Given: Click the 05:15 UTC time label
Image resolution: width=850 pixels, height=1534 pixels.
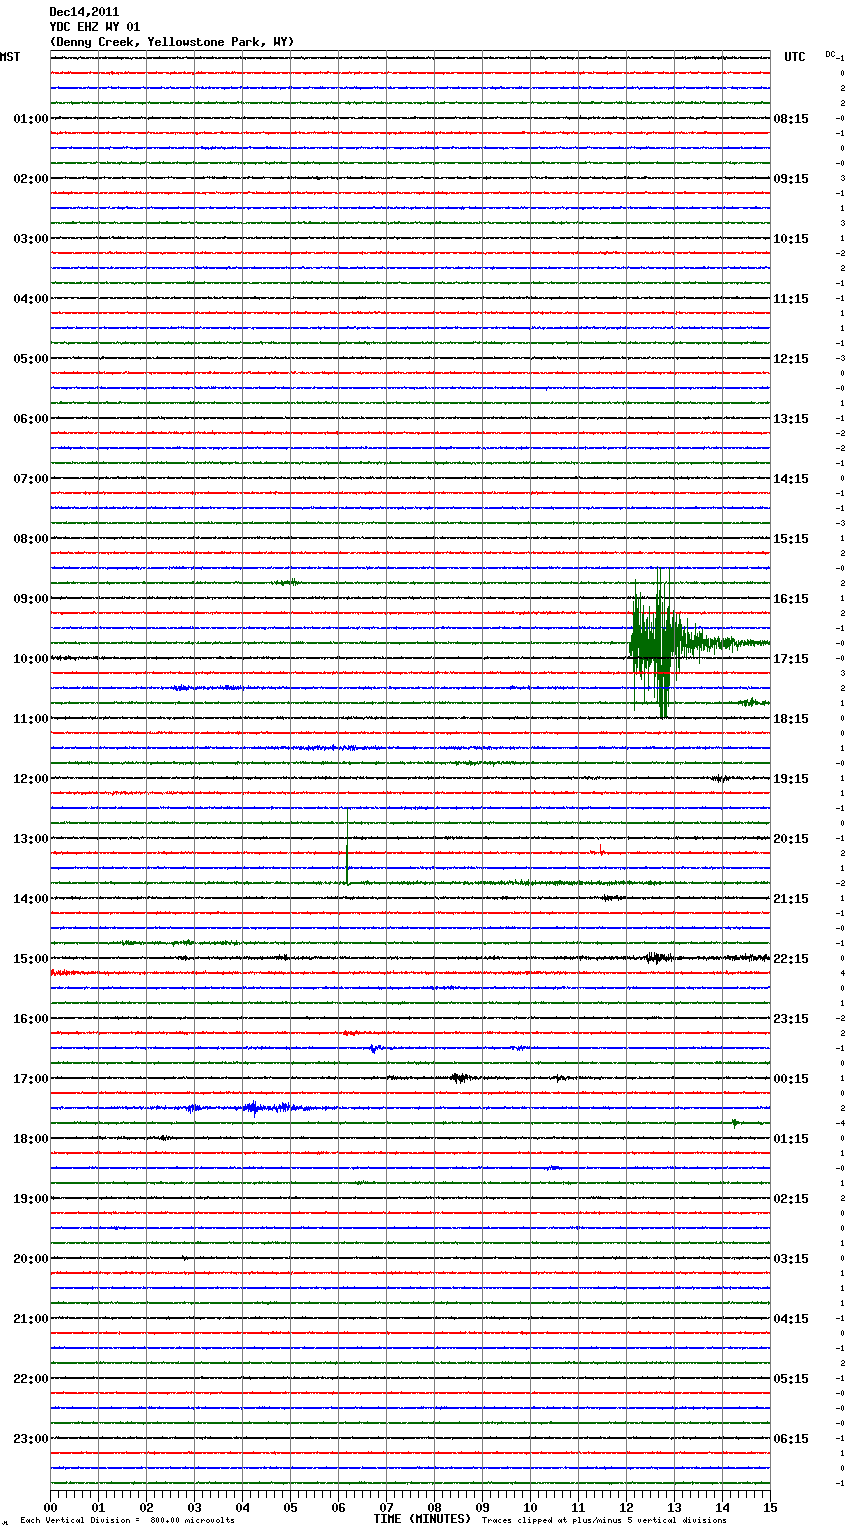Looking at the screenshot, I should [x=791, y=1379].
